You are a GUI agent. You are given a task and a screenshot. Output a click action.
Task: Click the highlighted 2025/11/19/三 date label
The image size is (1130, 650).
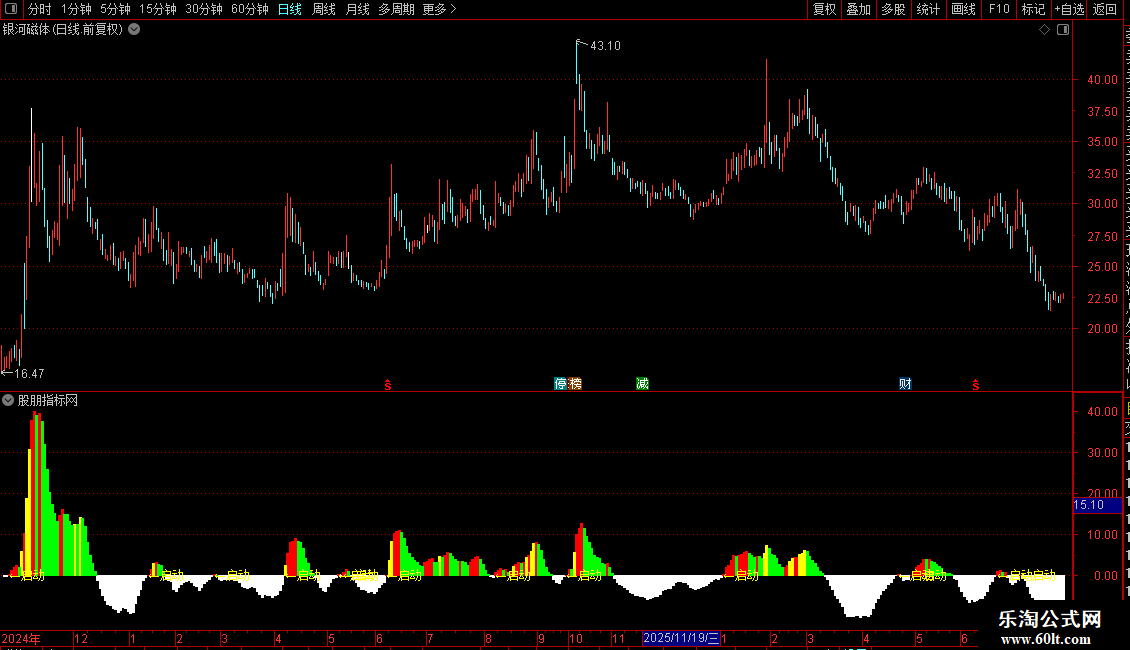[x=681, y=638]
